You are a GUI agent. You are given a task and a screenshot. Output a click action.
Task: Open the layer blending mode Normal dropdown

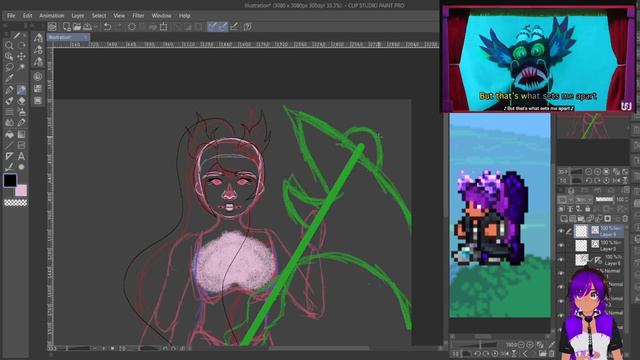[x=584, y=200]
